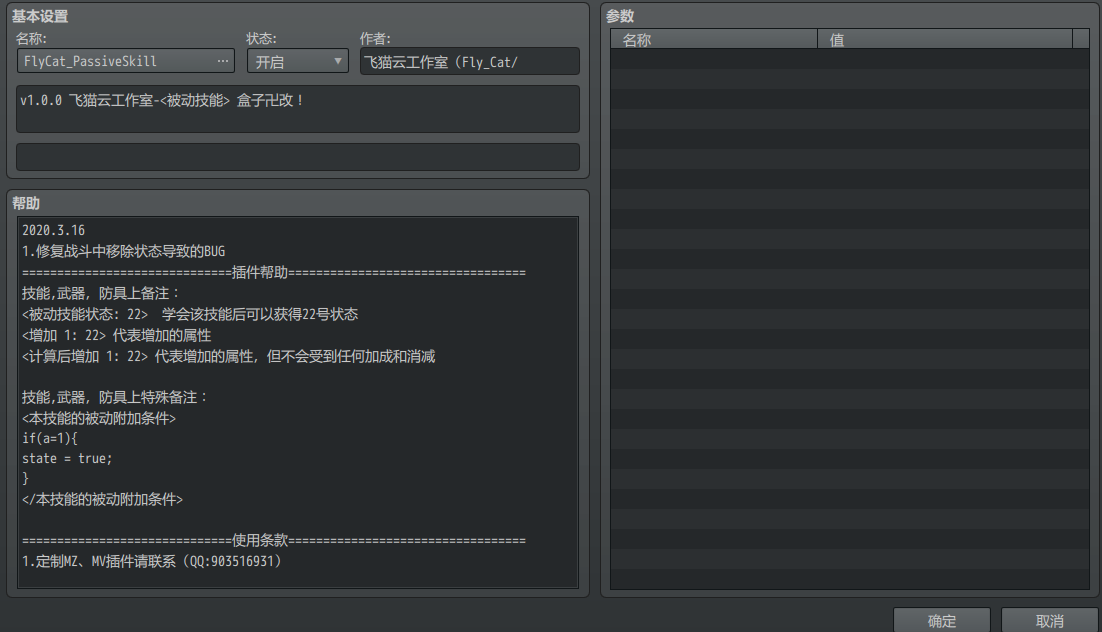Click the line '1.定制MZ、MV插件请联系 (QQ:903516931)'
Image resolution: width=1102 pixels, height=632 pixels.
(152, 561)
